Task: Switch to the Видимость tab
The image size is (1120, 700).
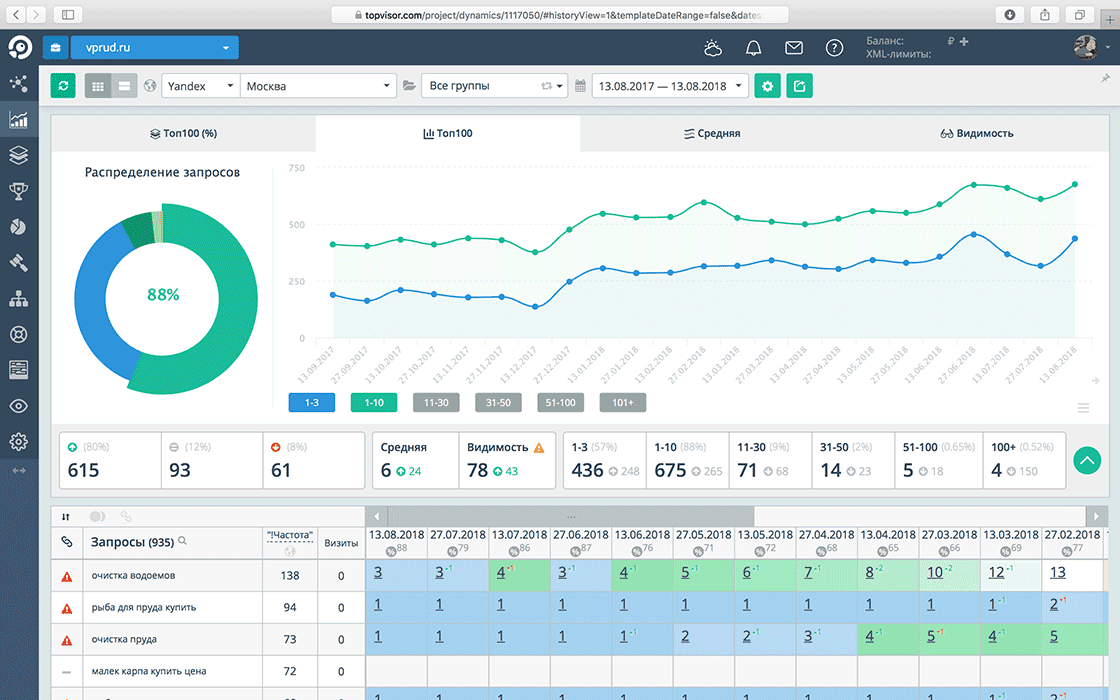Action: (977, 133)
